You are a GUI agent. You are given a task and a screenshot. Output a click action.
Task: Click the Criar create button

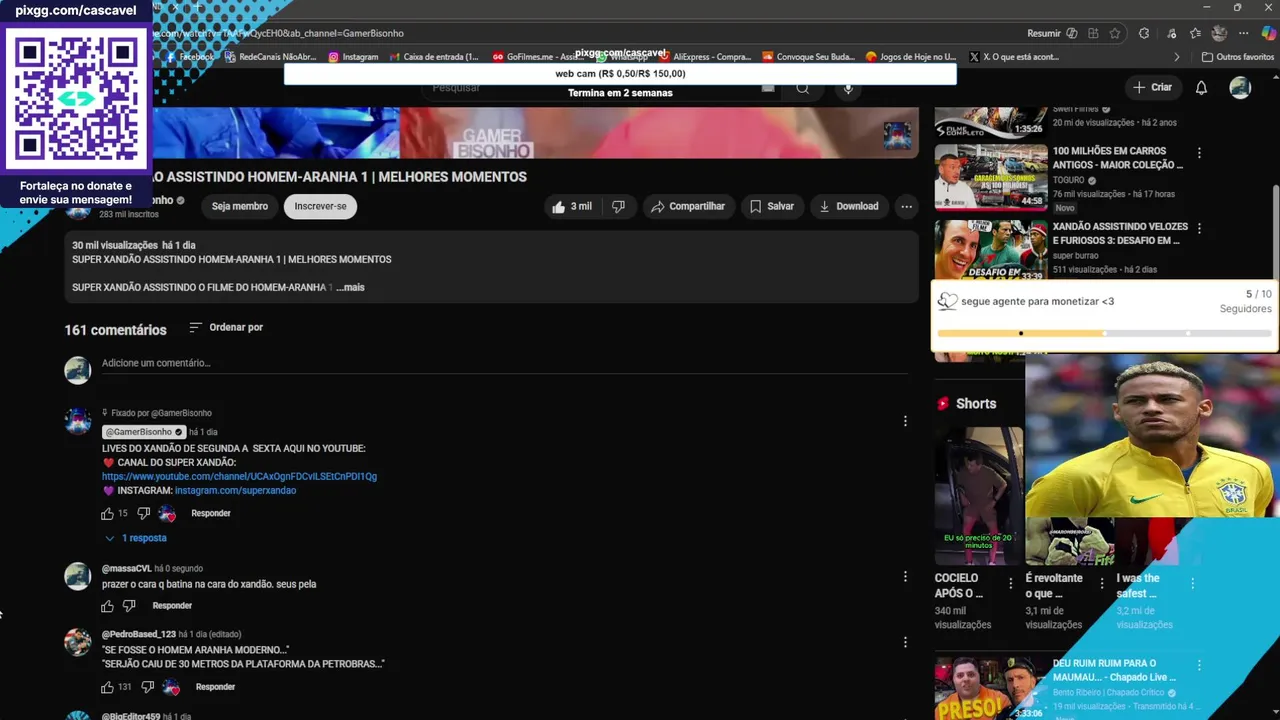pyautogui.click(x=1152, y=88)
